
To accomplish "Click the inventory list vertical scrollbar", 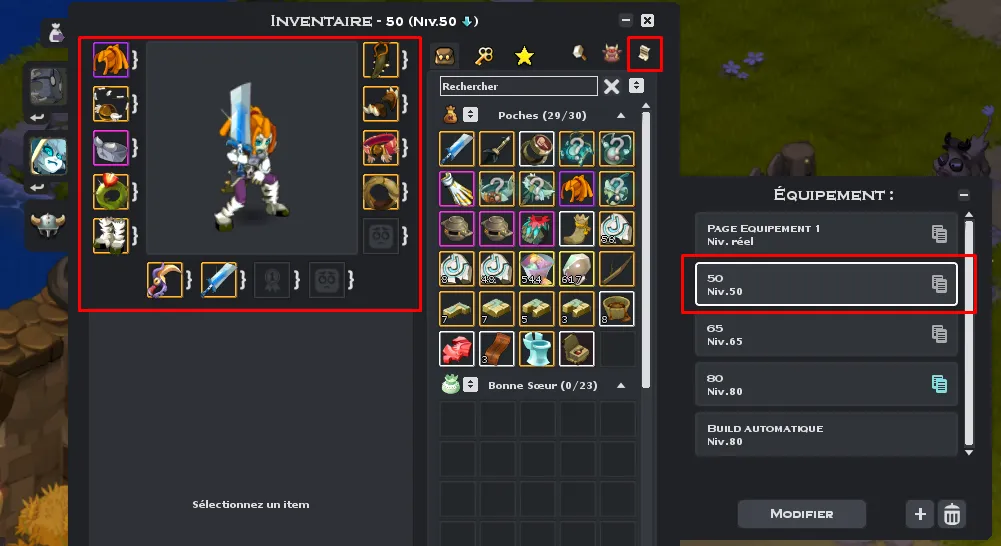I will [646, 249].
